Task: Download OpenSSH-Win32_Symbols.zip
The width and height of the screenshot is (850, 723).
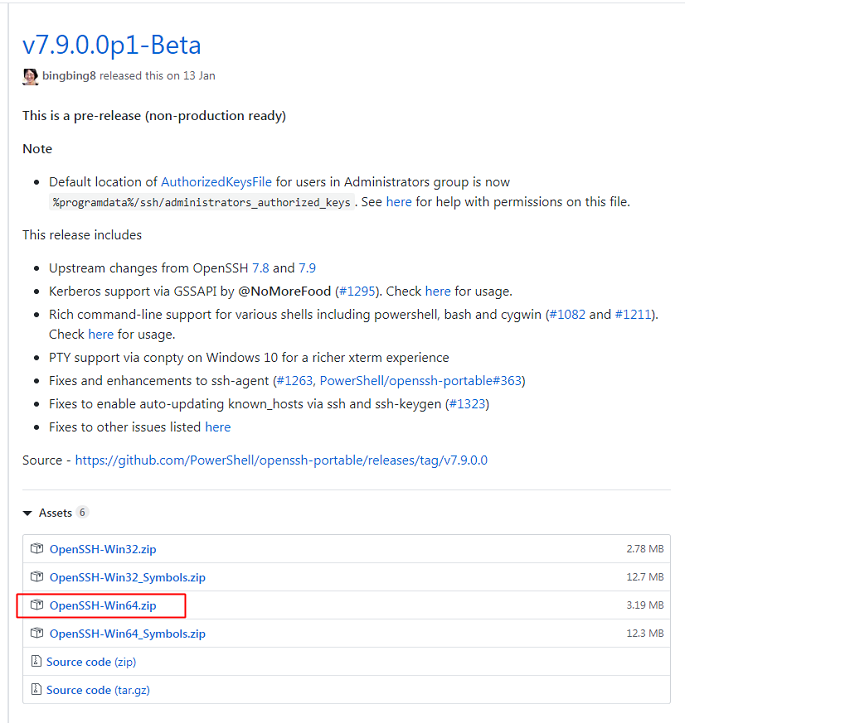Action: pos(127,577)
